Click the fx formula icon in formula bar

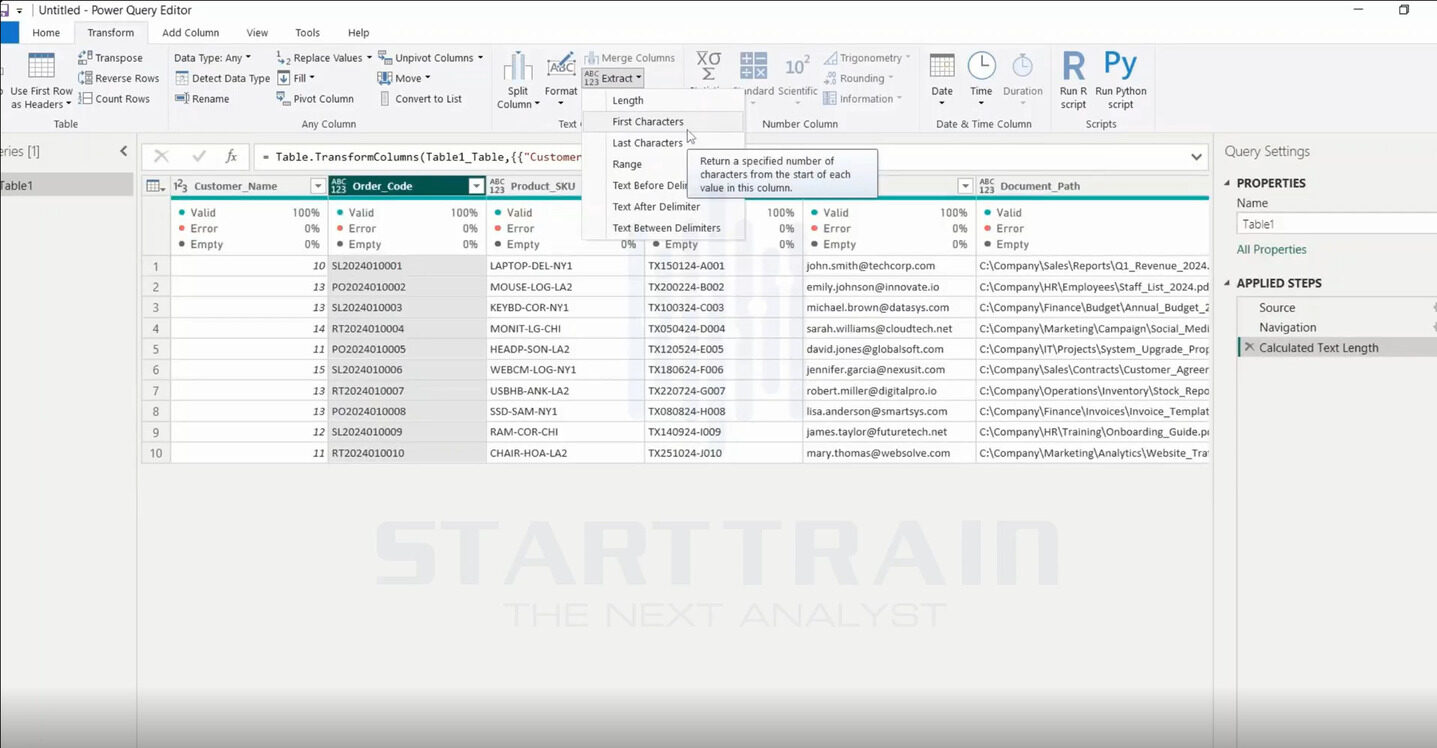(231, 157)
